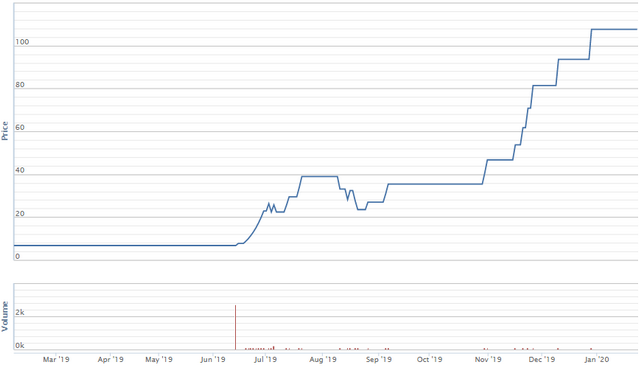Click the price step at 80 in December
Viewport: 639px width, 368px height.
(x=544, y=86)
